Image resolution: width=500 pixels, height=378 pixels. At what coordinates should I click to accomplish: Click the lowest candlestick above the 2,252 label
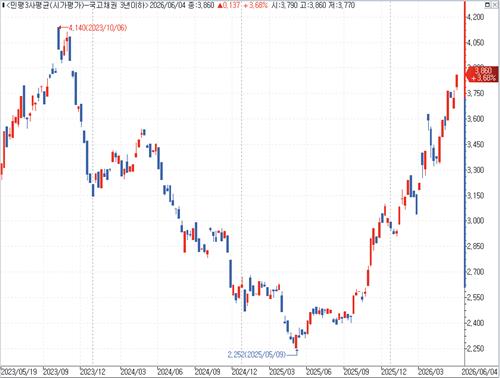pyautogui.click(x=296, y=342)
